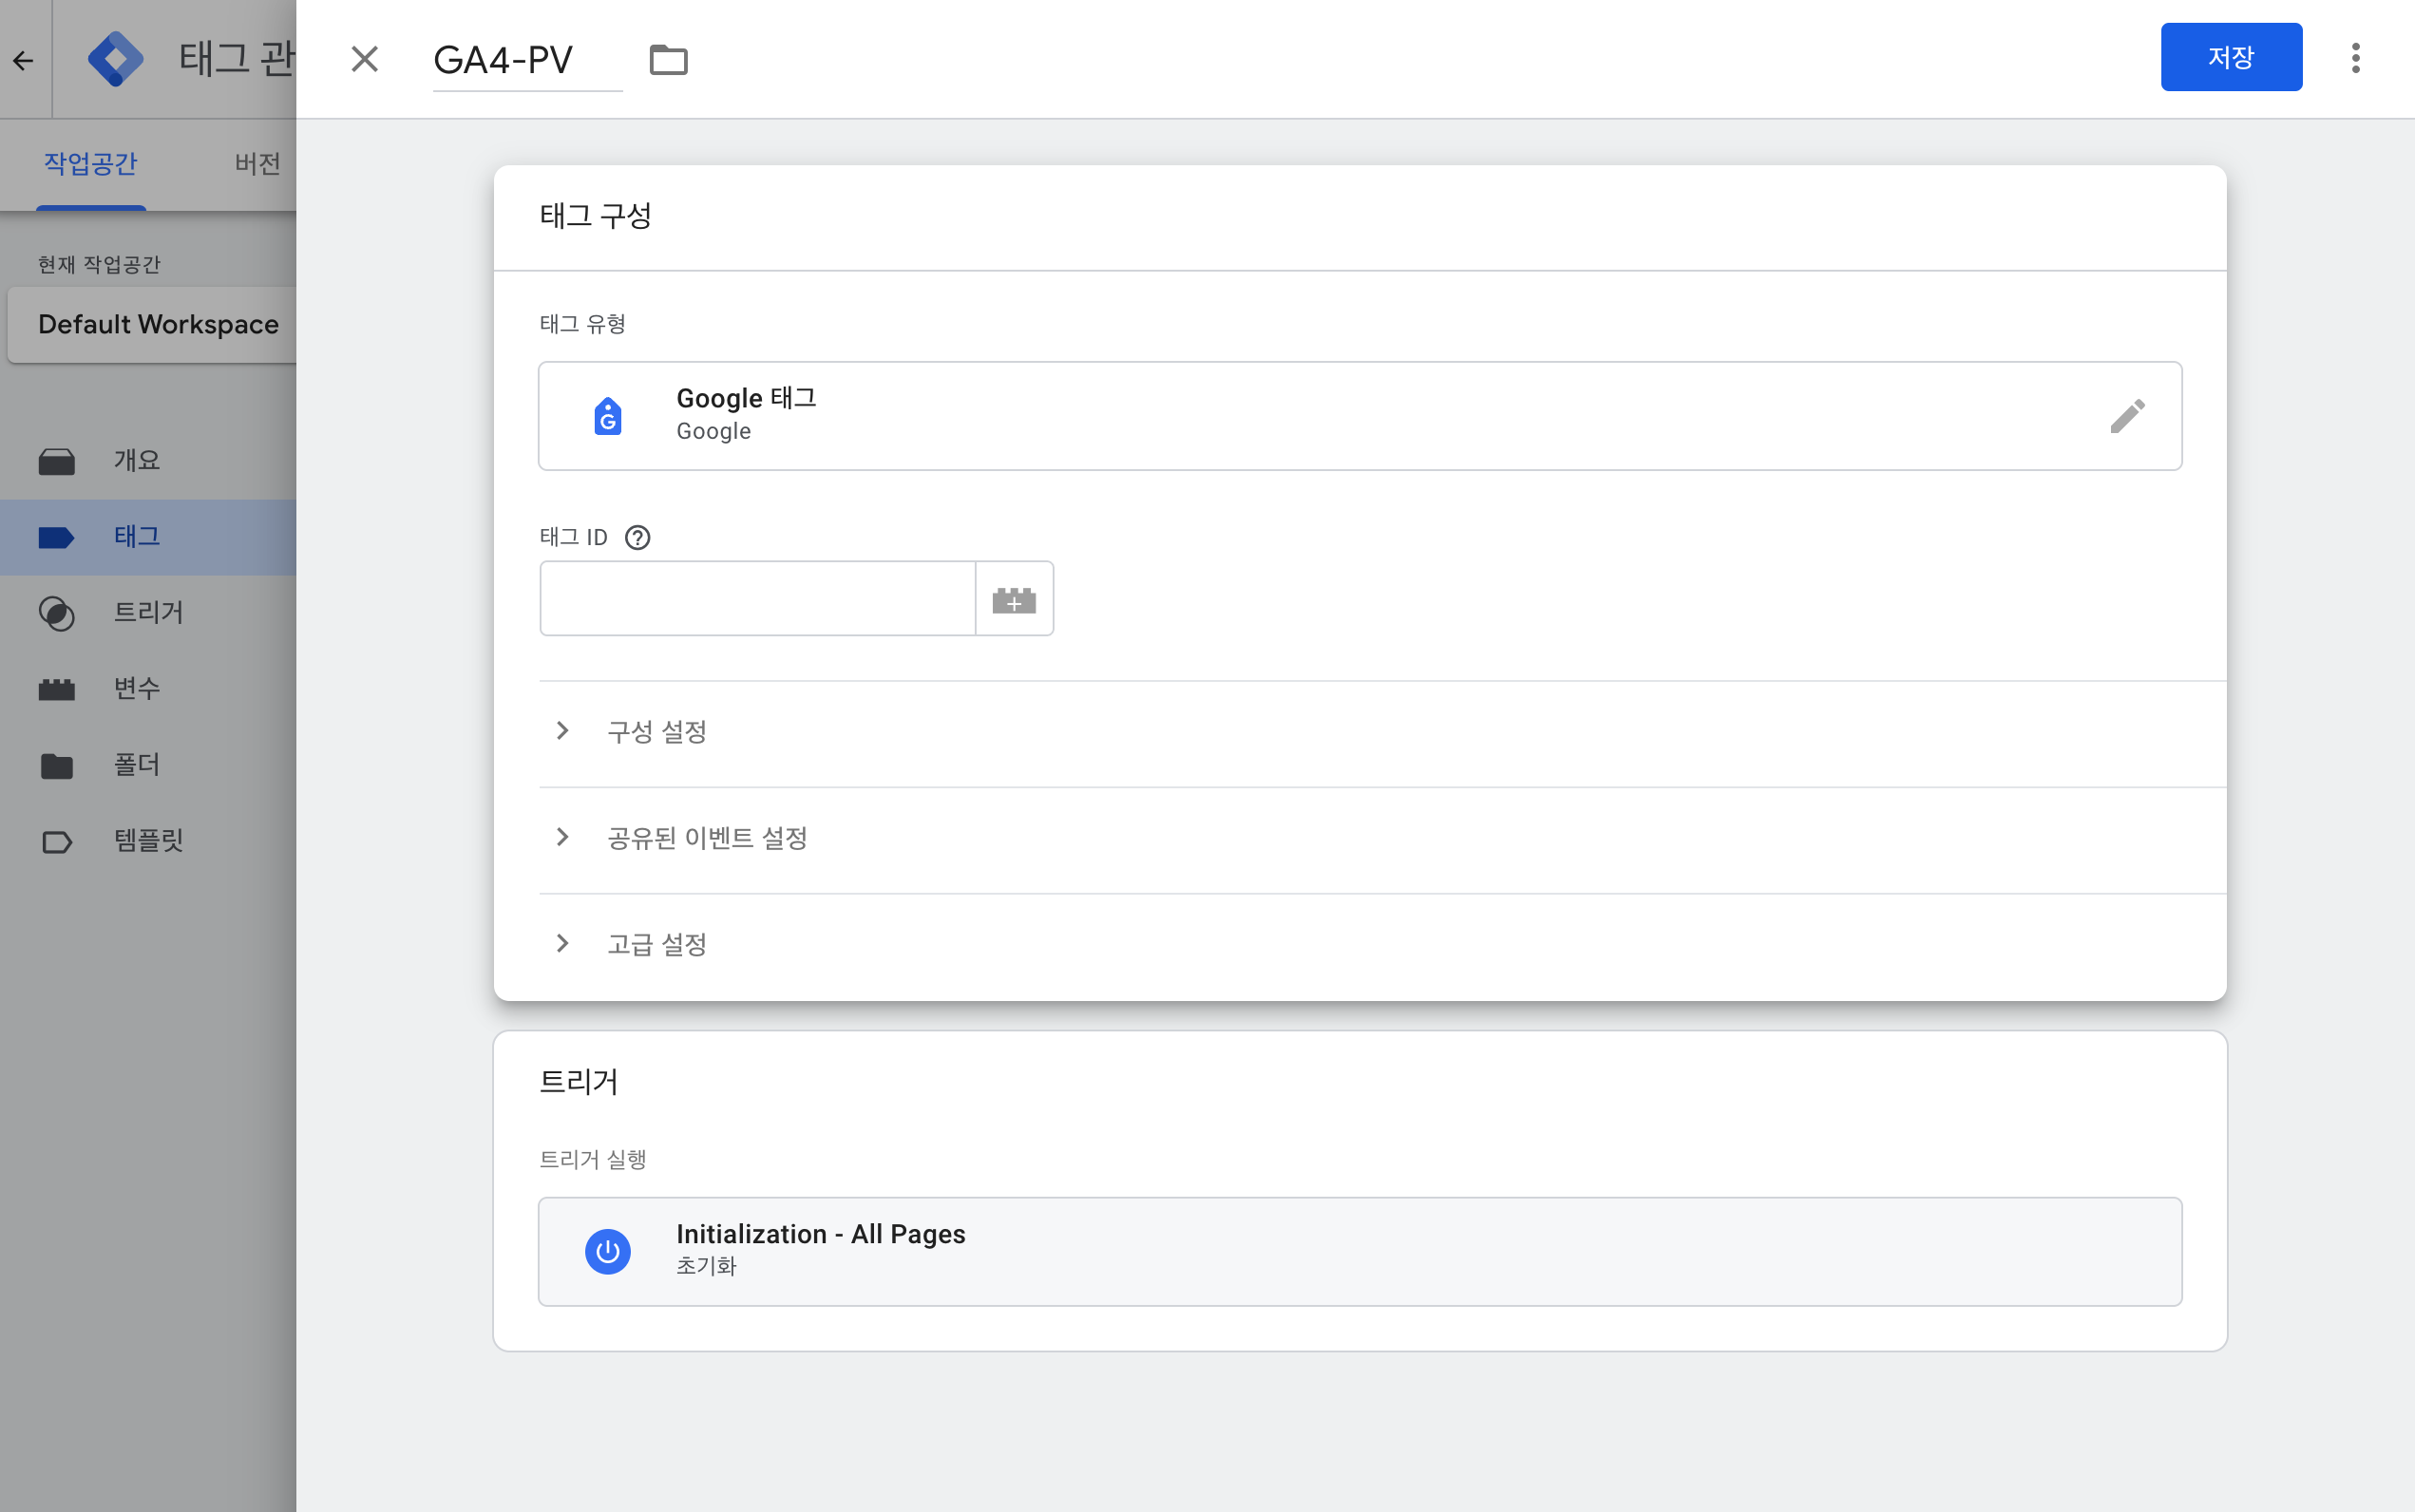Switch to the 작업공간 tab
Screen dimensions: 2415x1512
point(91,163)
